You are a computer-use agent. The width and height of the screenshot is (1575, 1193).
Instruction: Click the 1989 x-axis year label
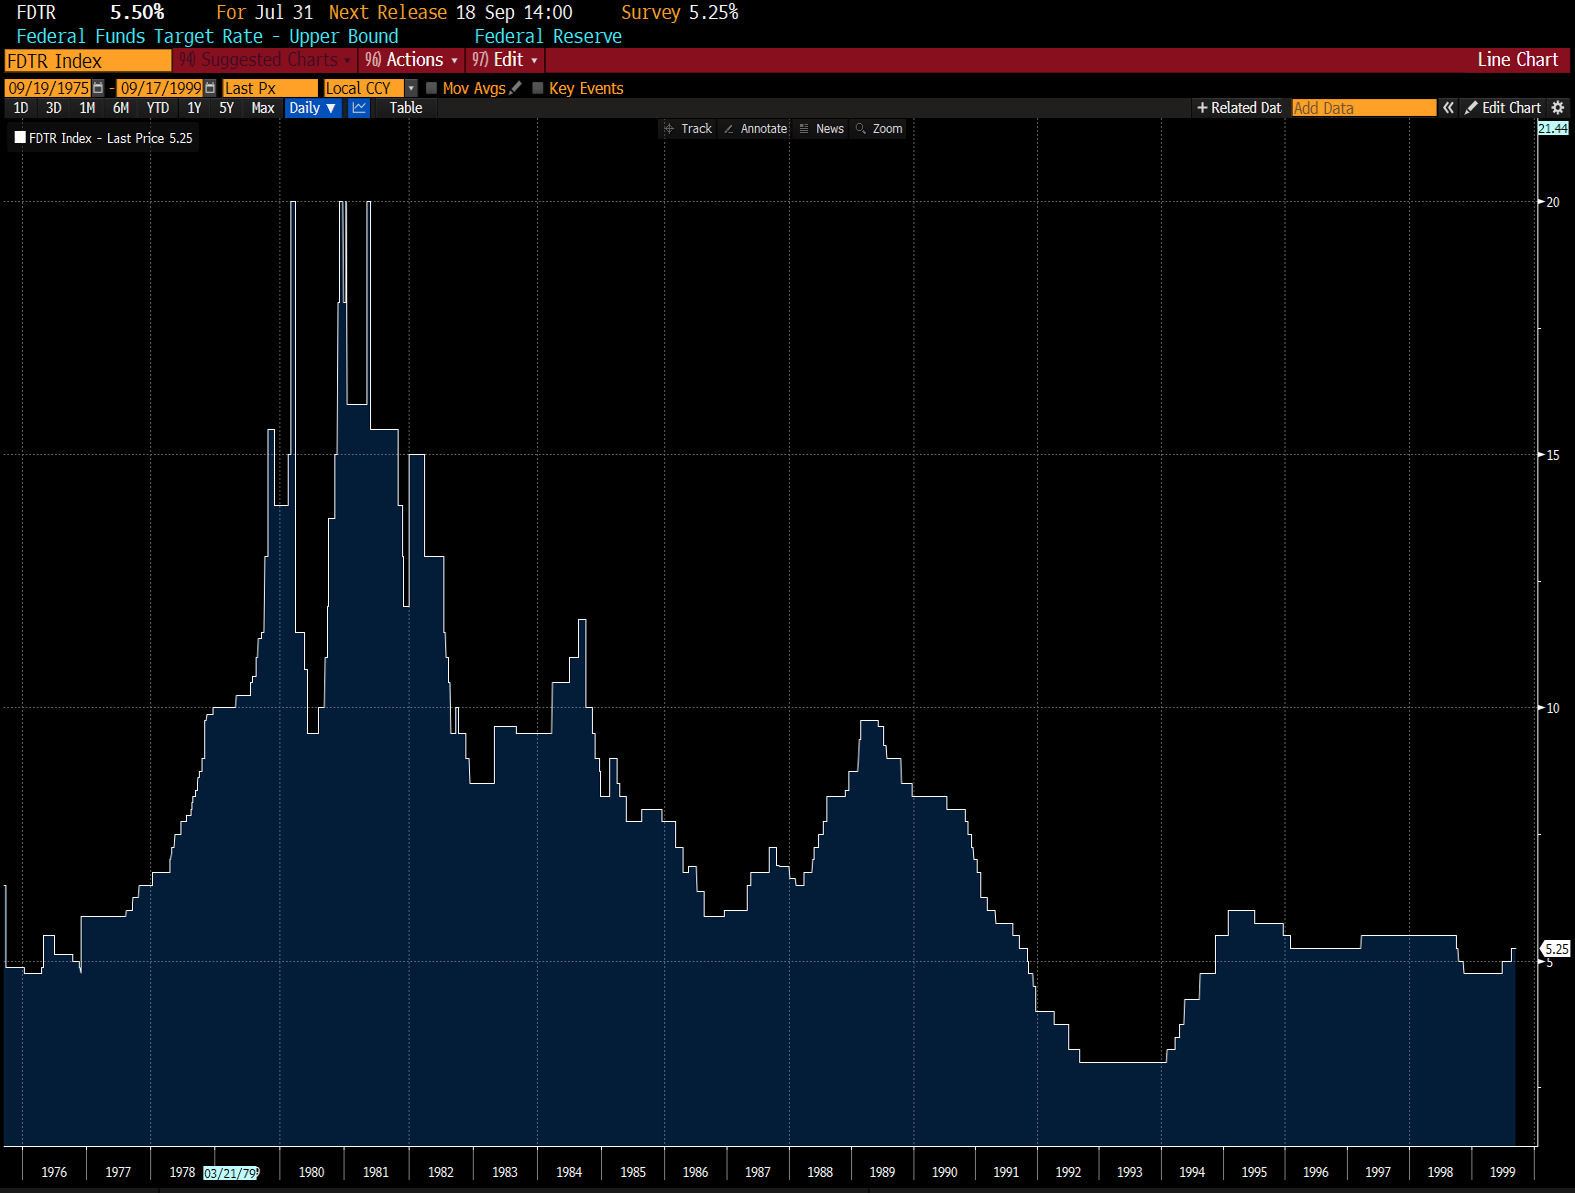point(882,1172)
